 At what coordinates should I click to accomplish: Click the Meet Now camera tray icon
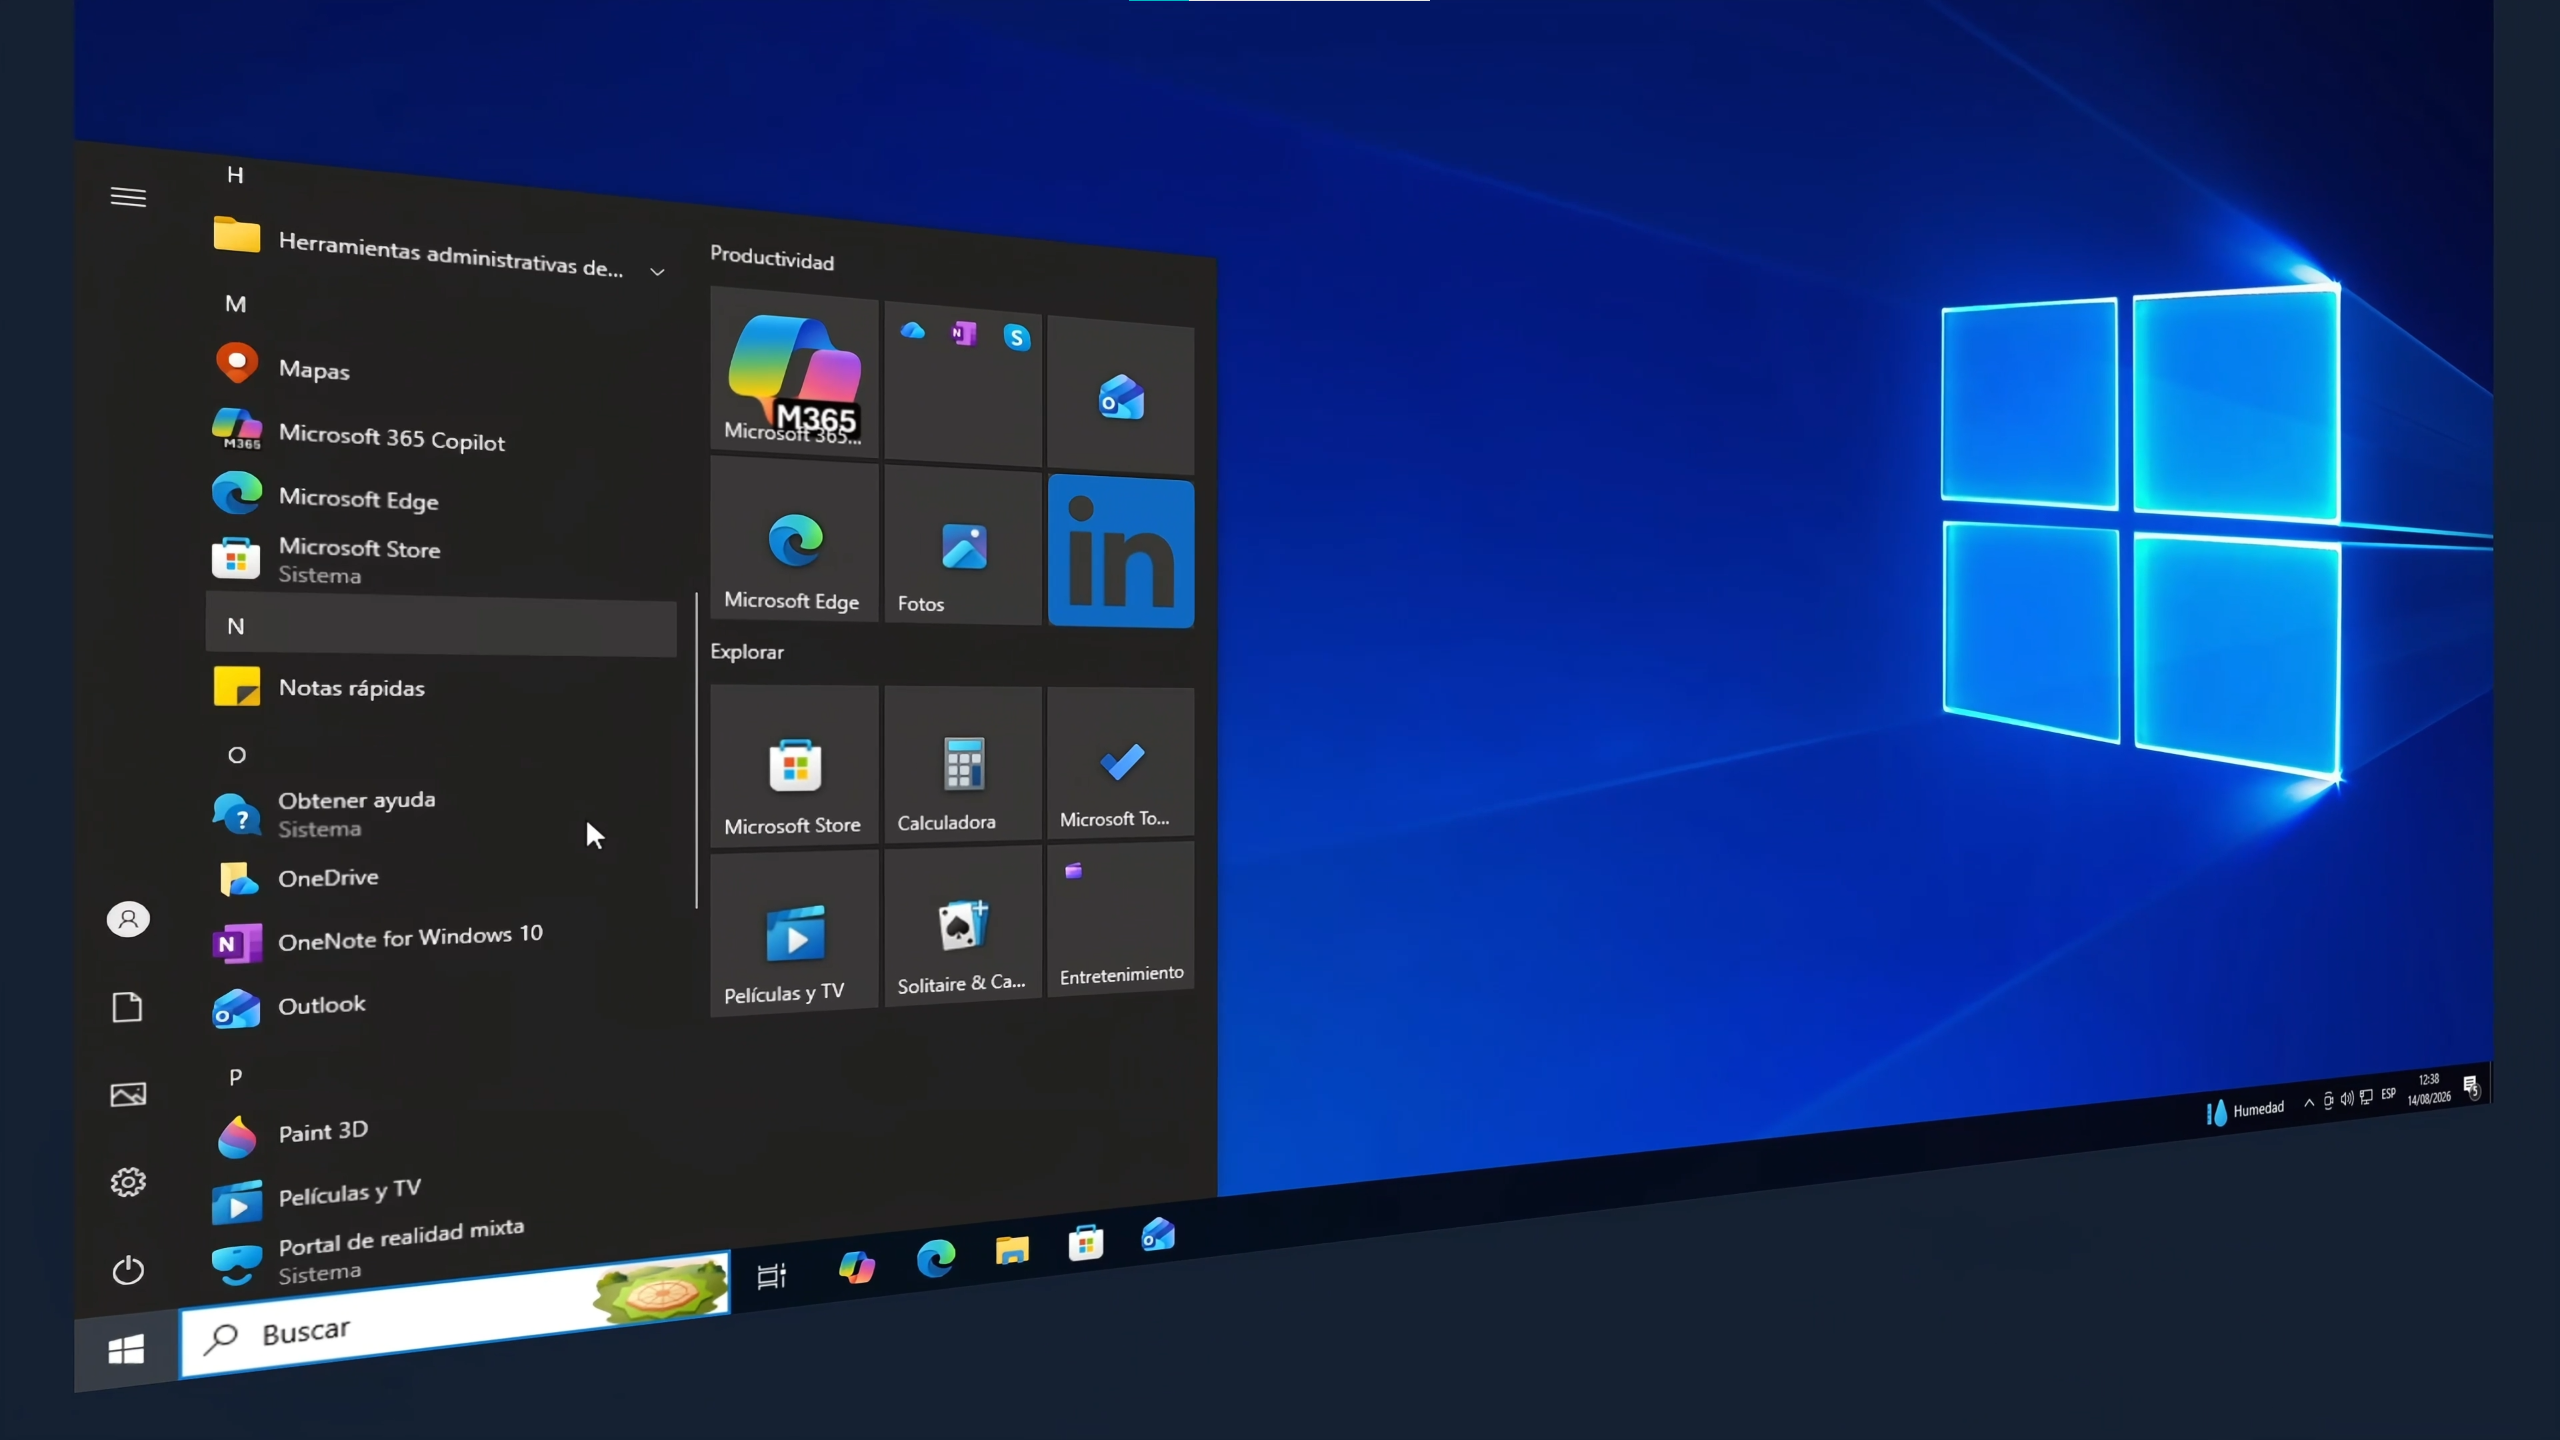[2328, 1101]
